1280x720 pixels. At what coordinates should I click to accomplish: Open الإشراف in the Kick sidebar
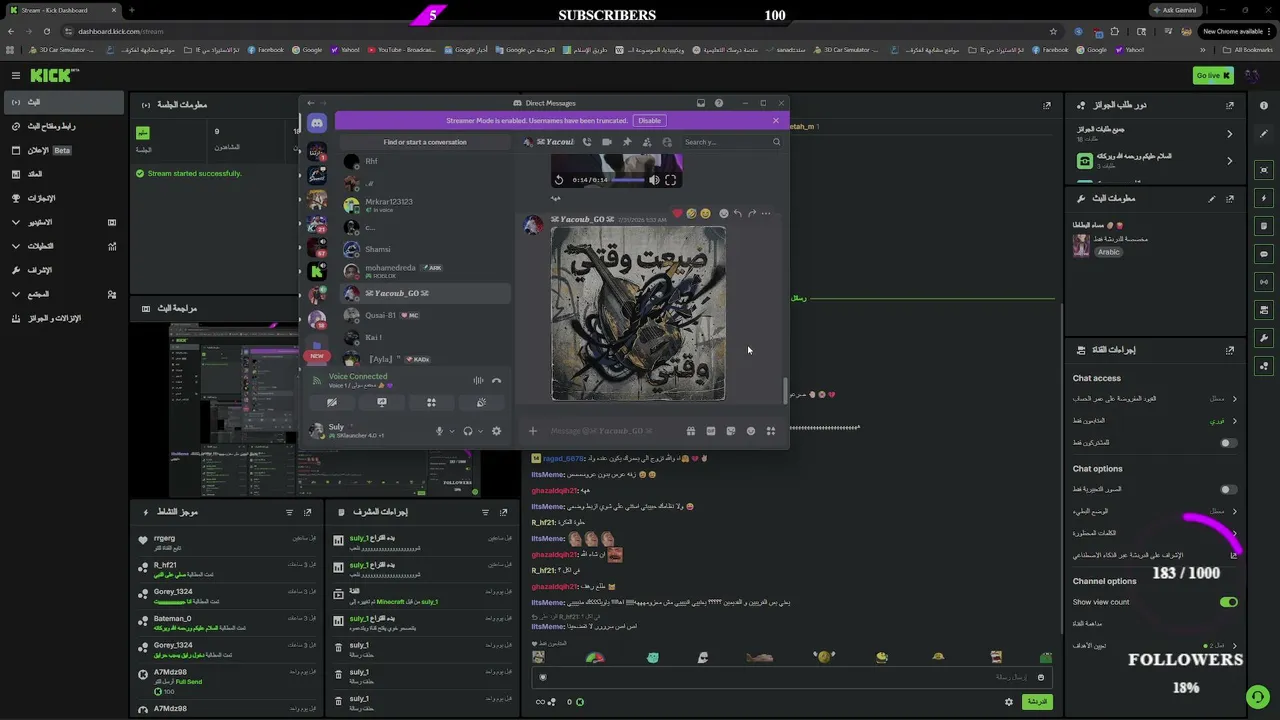[x=65, y=270]
